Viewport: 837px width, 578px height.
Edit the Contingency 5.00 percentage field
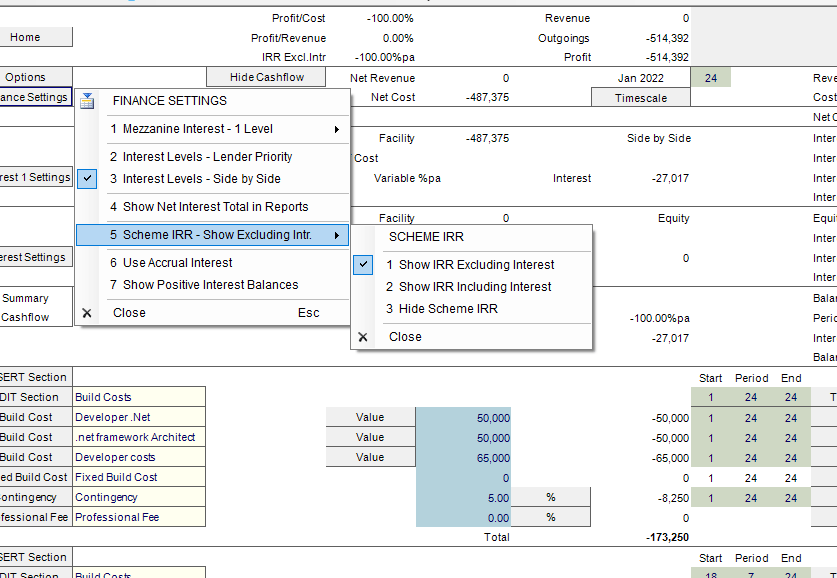pyautogui.click(x=463, y=498)
